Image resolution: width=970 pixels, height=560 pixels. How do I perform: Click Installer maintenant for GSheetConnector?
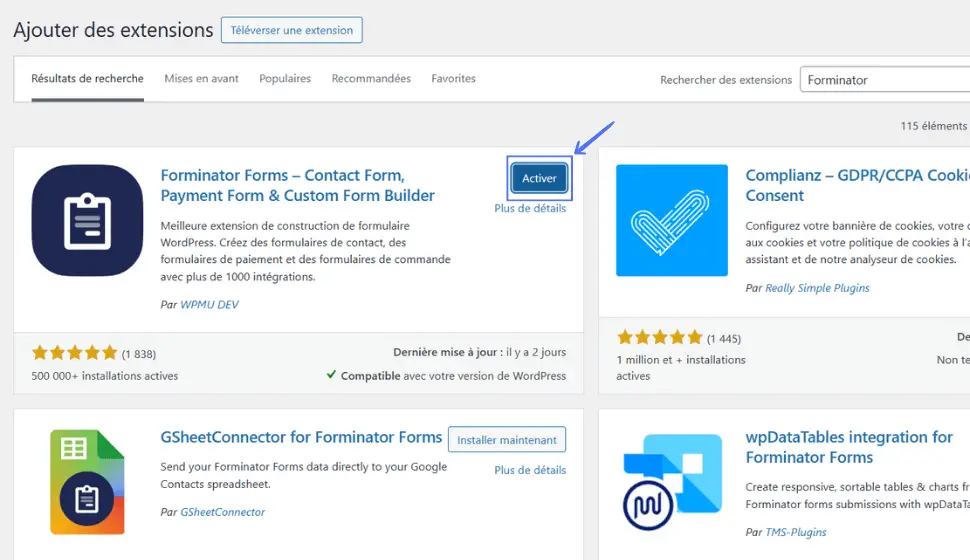coord(507,439)
